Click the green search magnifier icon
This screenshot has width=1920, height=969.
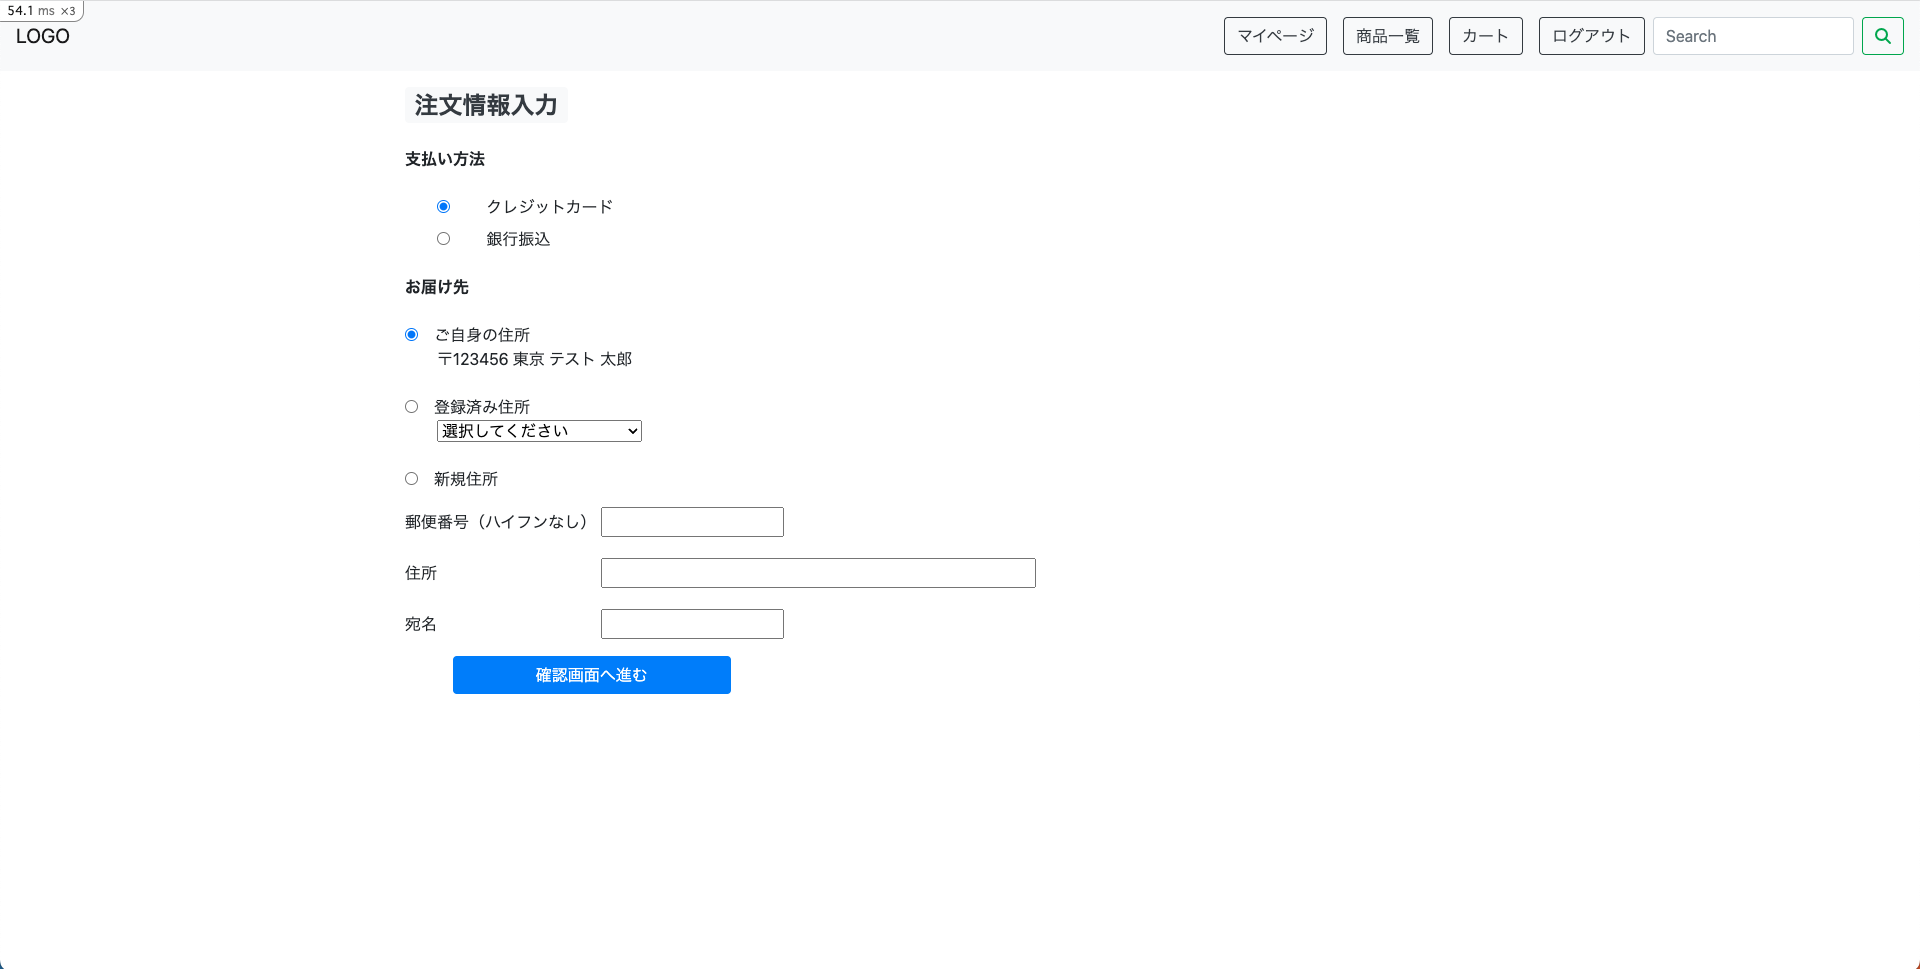(1882, 36)
